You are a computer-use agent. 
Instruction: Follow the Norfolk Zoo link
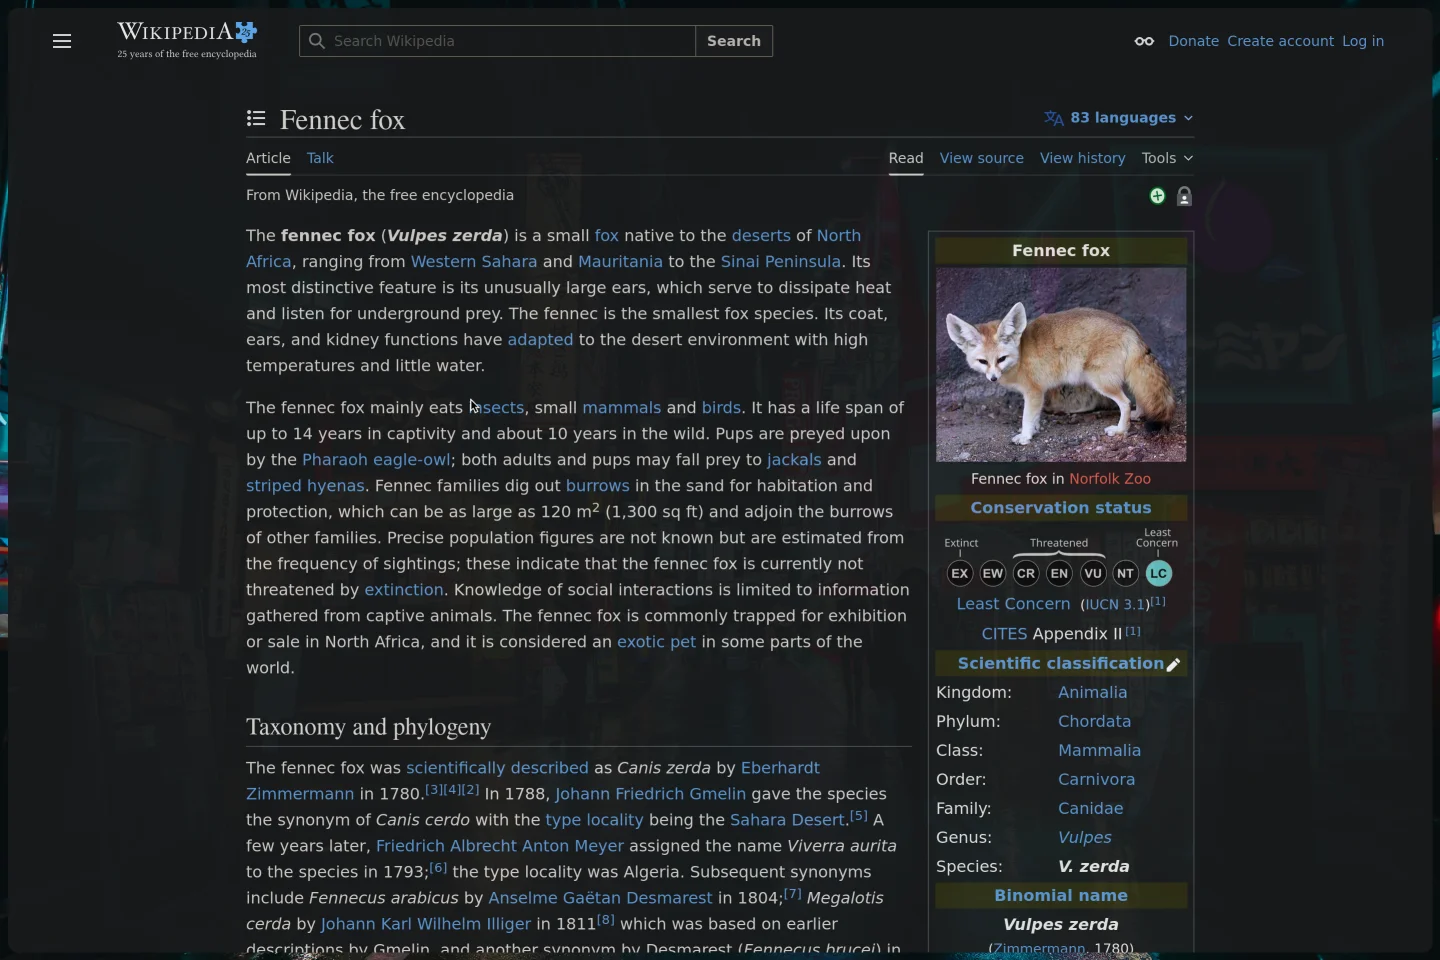click(x=1110, y=479)
